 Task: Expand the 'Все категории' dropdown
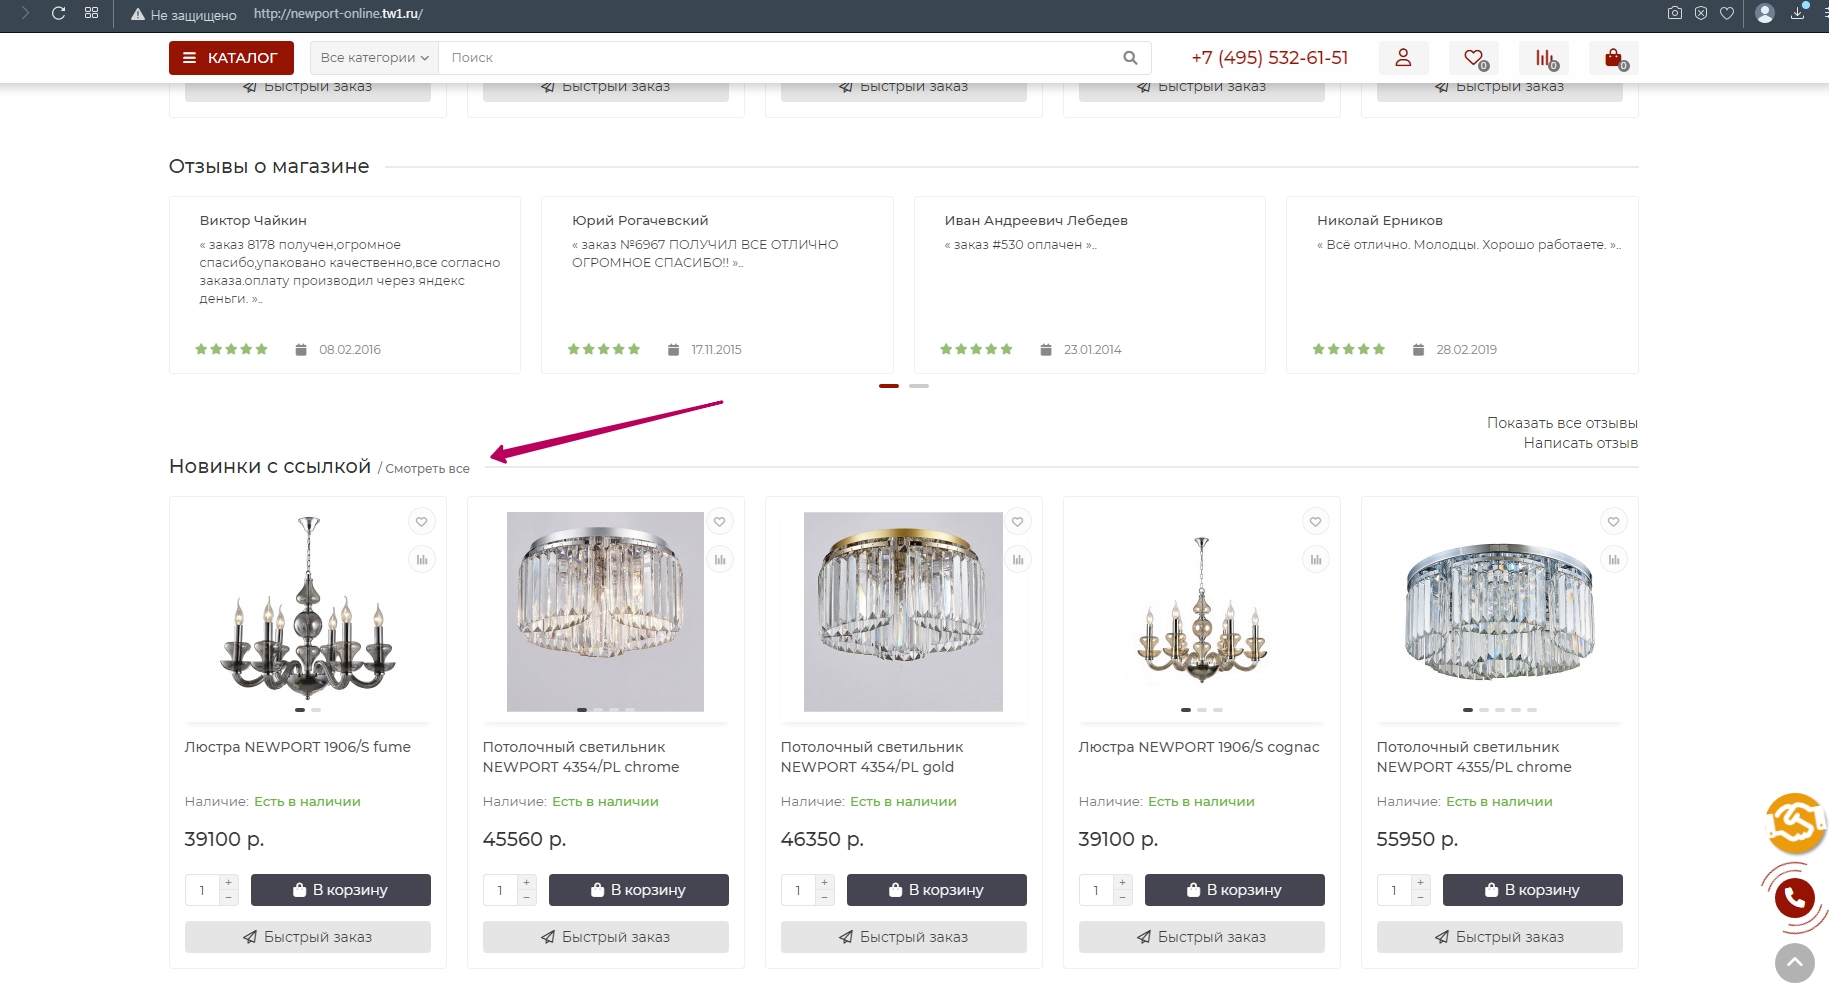pos(374,58)
